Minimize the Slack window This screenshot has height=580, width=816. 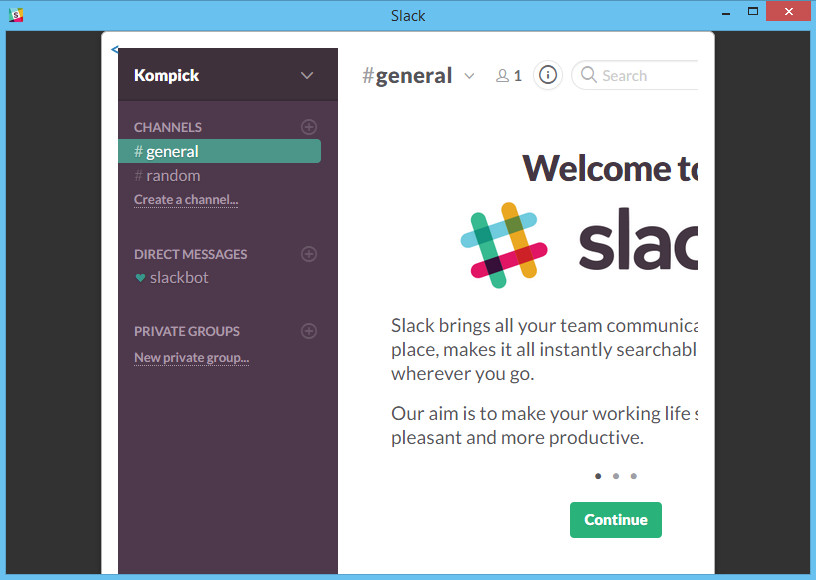pyautogui.click(x=726, y=12)
